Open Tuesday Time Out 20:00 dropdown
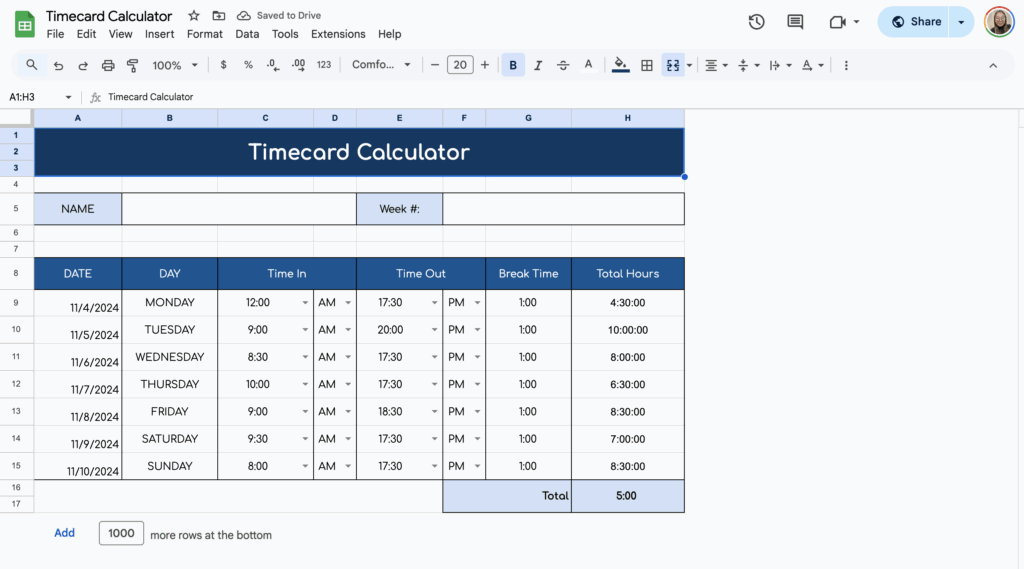Image resolution: width=1024 pixels, height=569 pixels. click(x=434, y=330)
